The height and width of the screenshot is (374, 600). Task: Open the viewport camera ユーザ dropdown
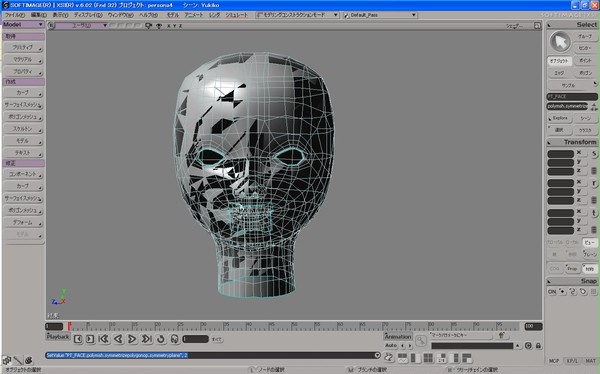point(82,26)
